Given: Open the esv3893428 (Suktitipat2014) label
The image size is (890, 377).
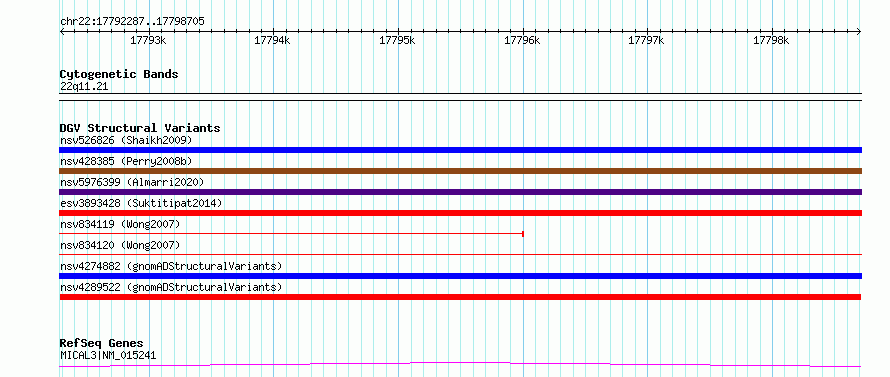Looking at the screenshot, I should tap(141, 203).
